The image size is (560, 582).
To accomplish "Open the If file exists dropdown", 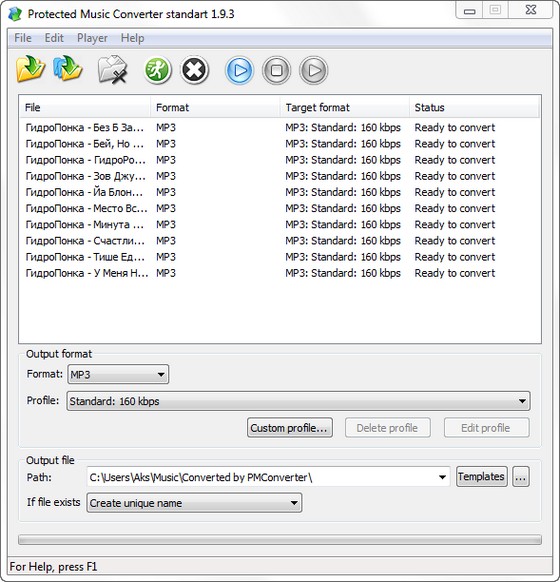I will point(194,503).
